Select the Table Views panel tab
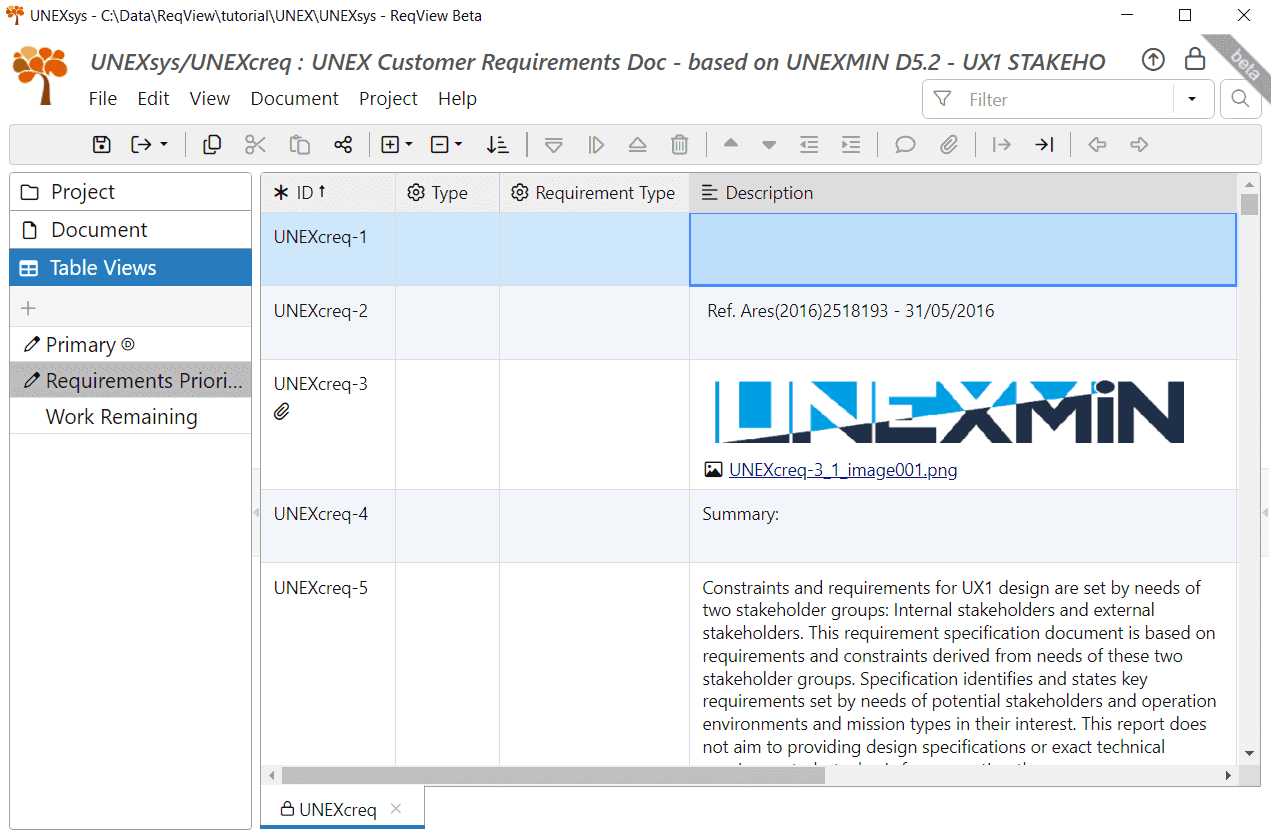 tap(130, 268)
